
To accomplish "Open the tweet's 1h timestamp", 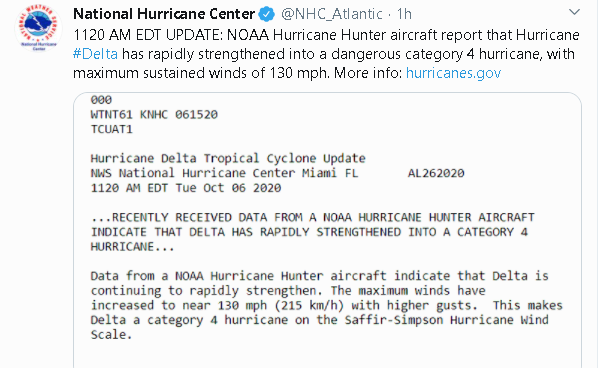I will coord(404,14).
